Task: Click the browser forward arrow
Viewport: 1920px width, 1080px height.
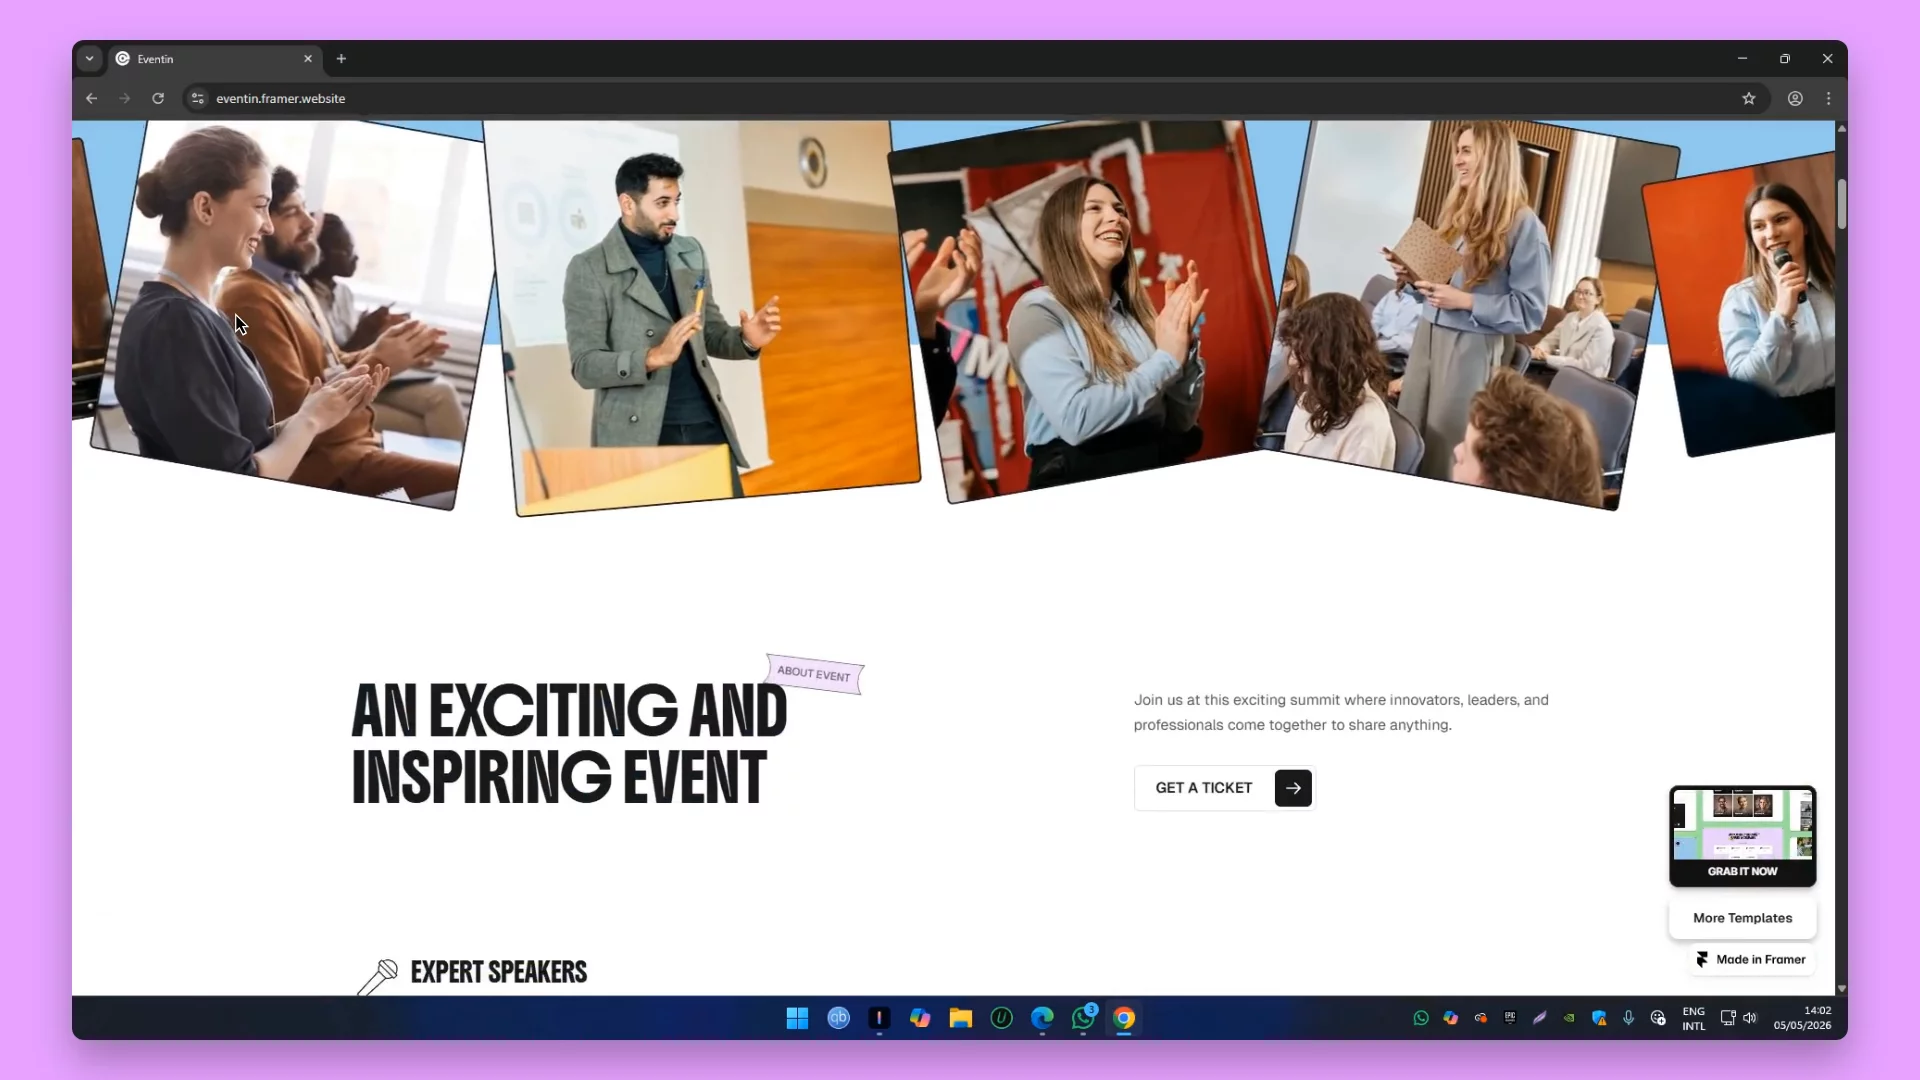Action: tap(124, 98)
